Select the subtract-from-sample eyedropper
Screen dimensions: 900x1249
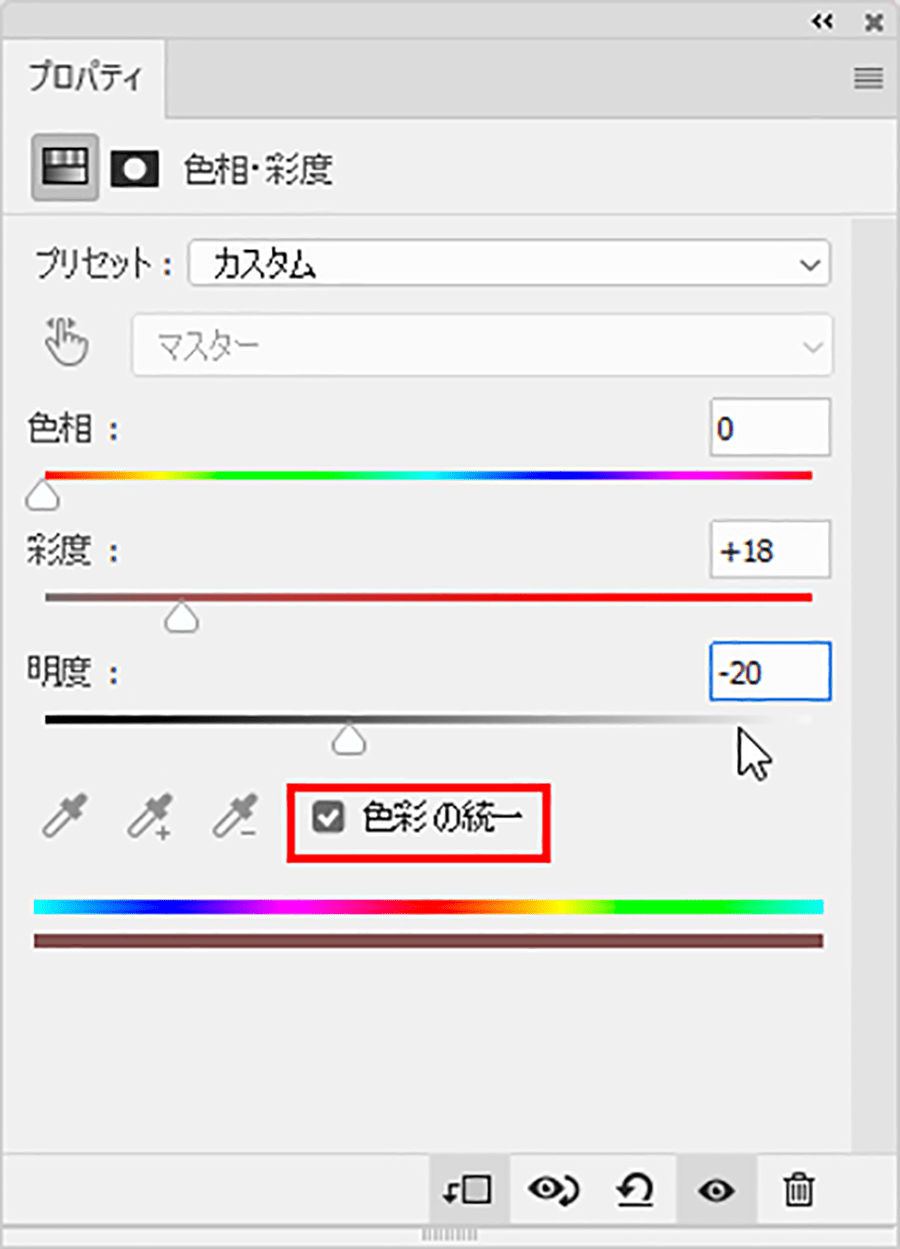[235, 816]
